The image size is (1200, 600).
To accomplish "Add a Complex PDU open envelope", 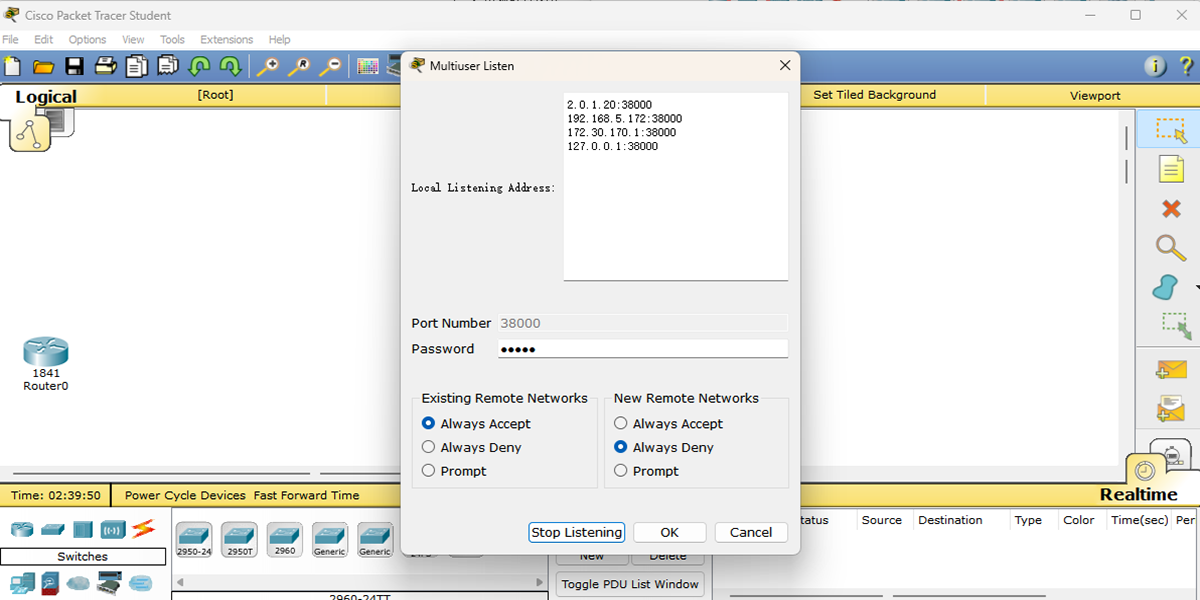I will 1170,408.
